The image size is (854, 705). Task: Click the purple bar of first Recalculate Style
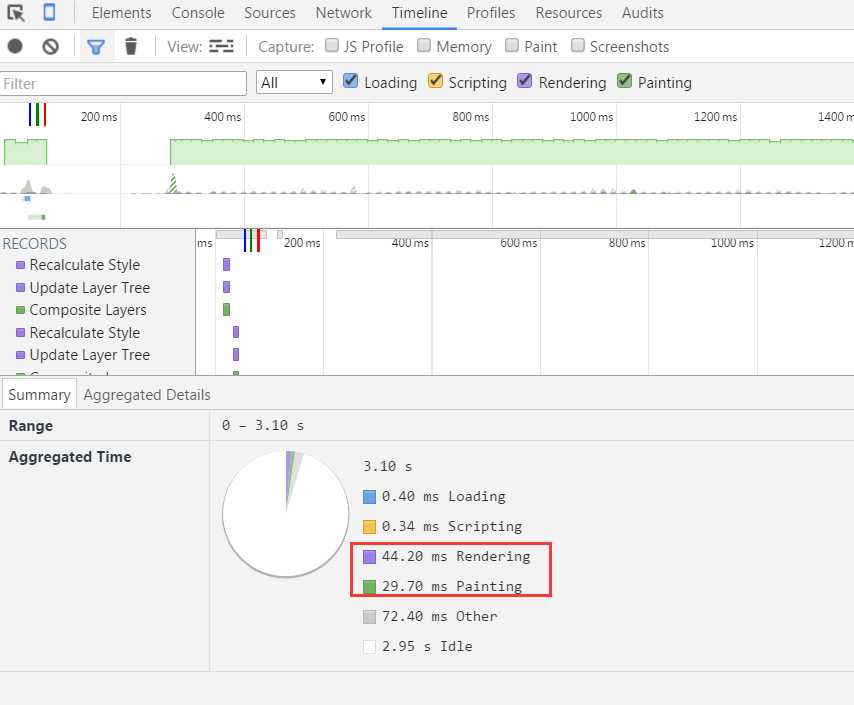point(227,265)
